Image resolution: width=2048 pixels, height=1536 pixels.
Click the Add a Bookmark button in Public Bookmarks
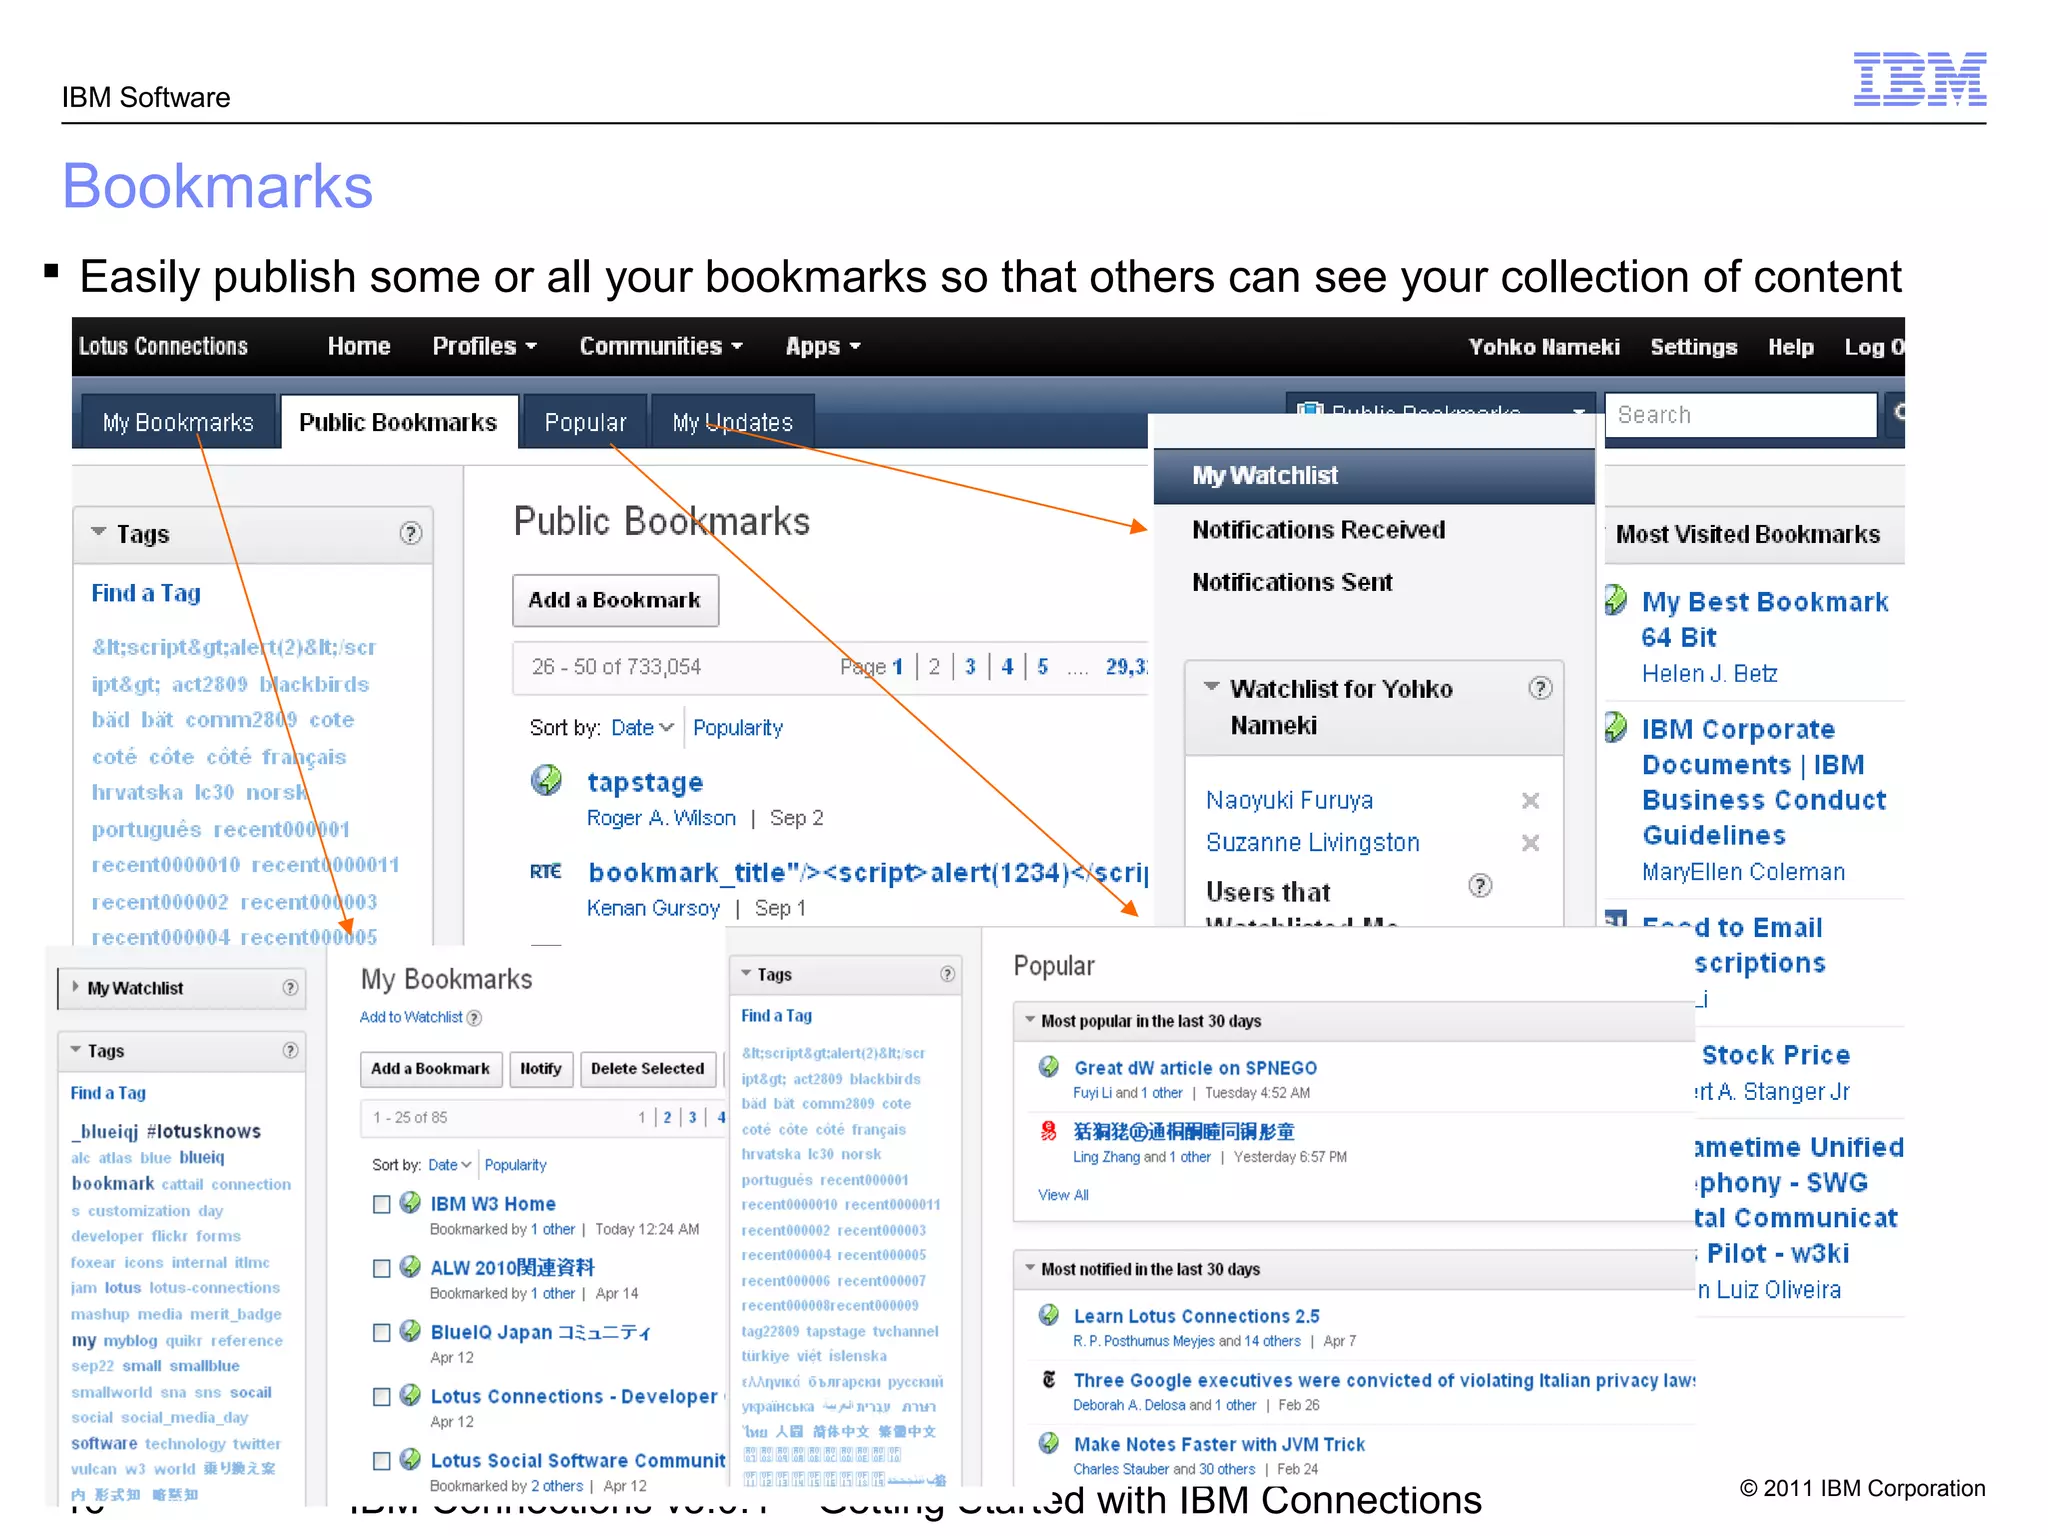click(x=615, y=600)
